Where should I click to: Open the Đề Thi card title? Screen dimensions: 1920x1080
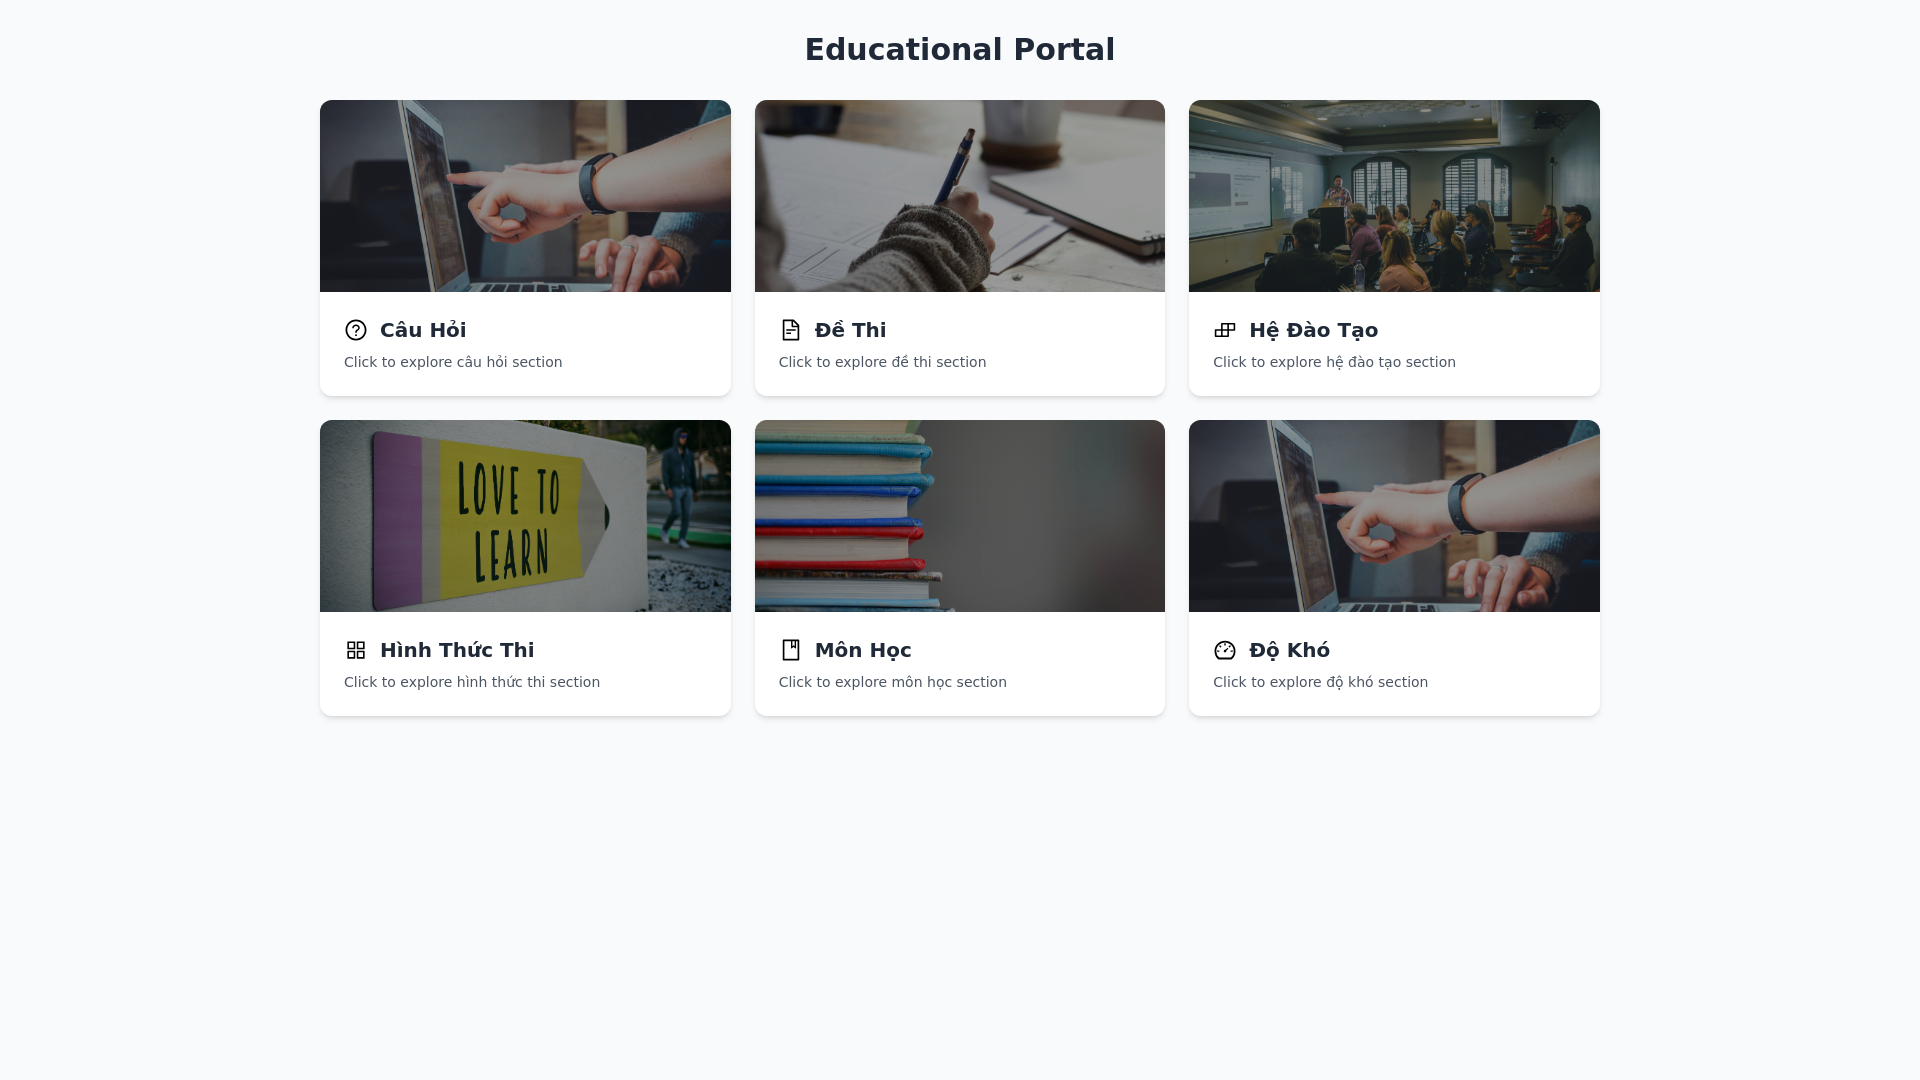click(850, 330)
